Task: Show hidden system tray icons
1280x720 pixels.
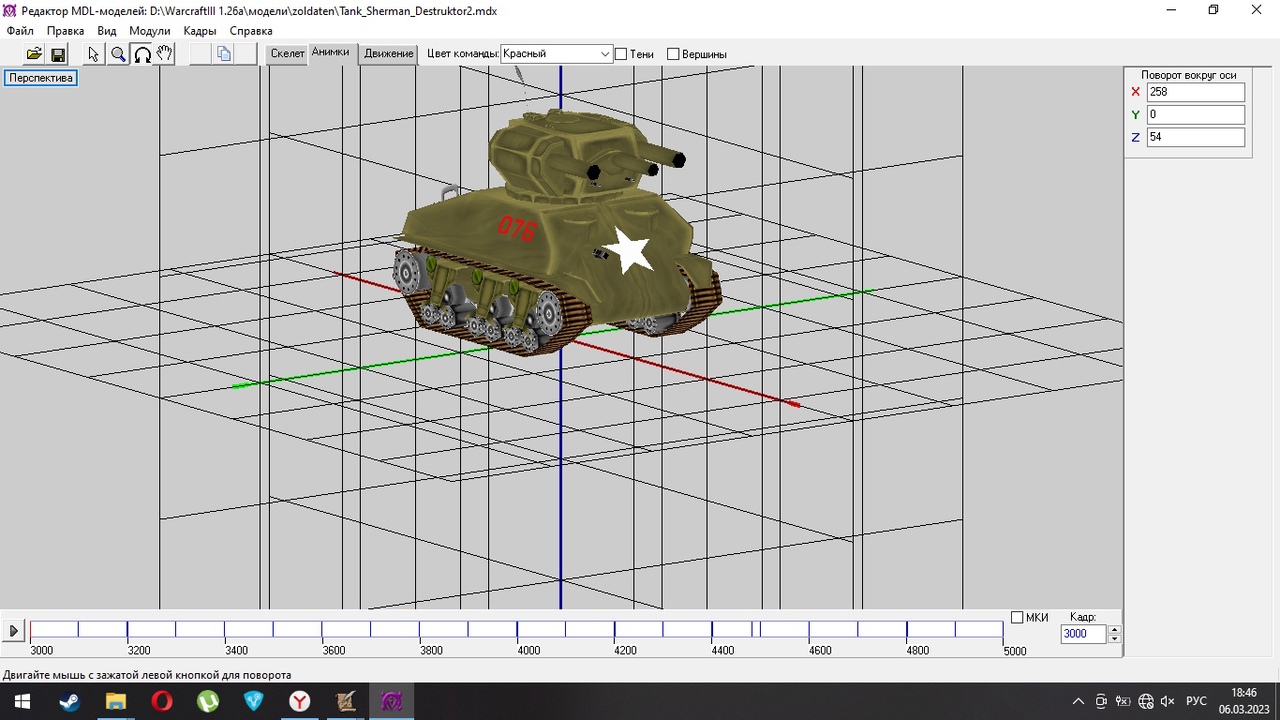Action: tap(1078, 701)
